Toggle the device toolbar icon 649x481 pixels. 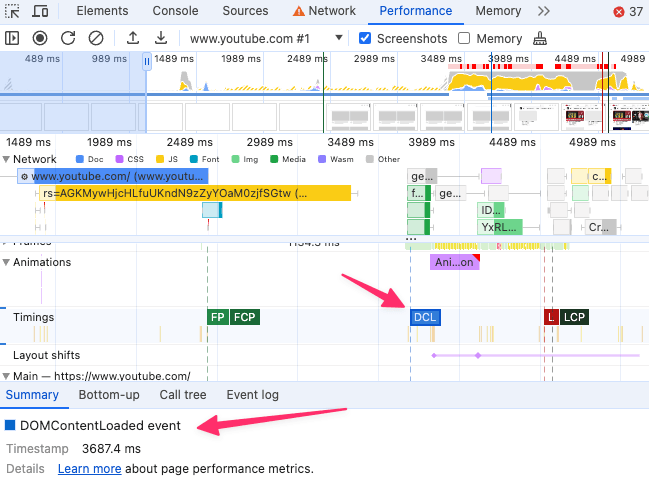[x=40, y=11]
